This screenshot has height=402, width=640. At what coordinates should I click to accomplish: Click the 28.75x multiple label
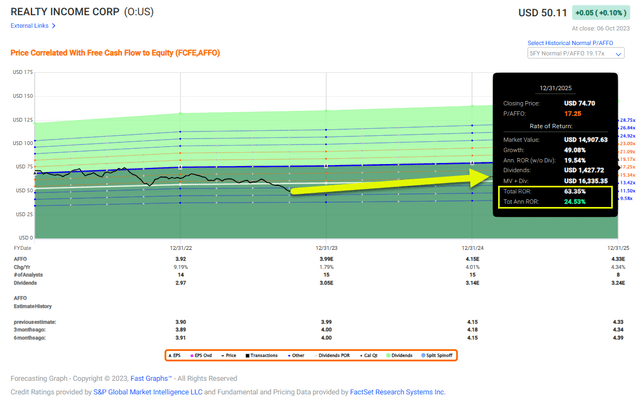click(x=628, y=120)
